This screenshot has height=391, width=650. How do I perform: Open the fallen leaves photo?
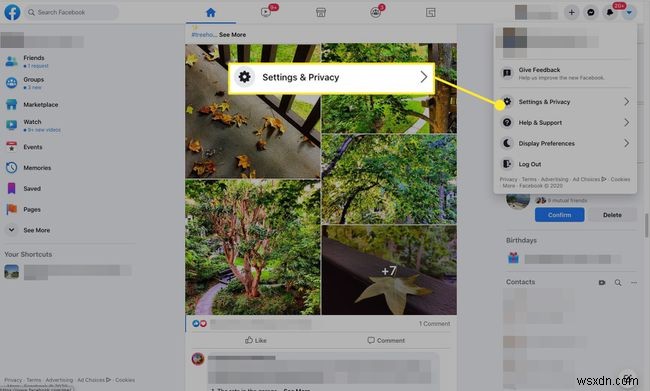point(253,111)
